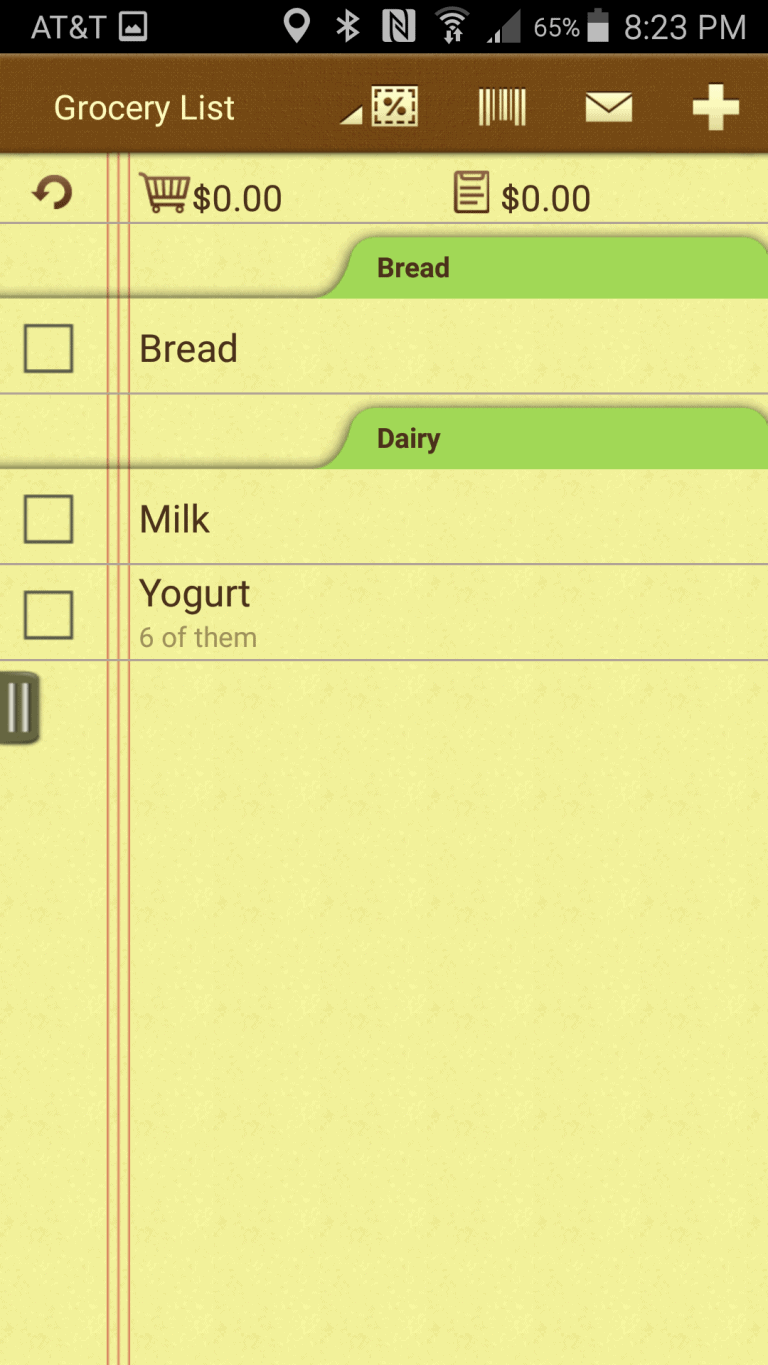This screenshot has height=1365, width=768.
Task: Email the list via envelope icon
Action: pos(609,107)
